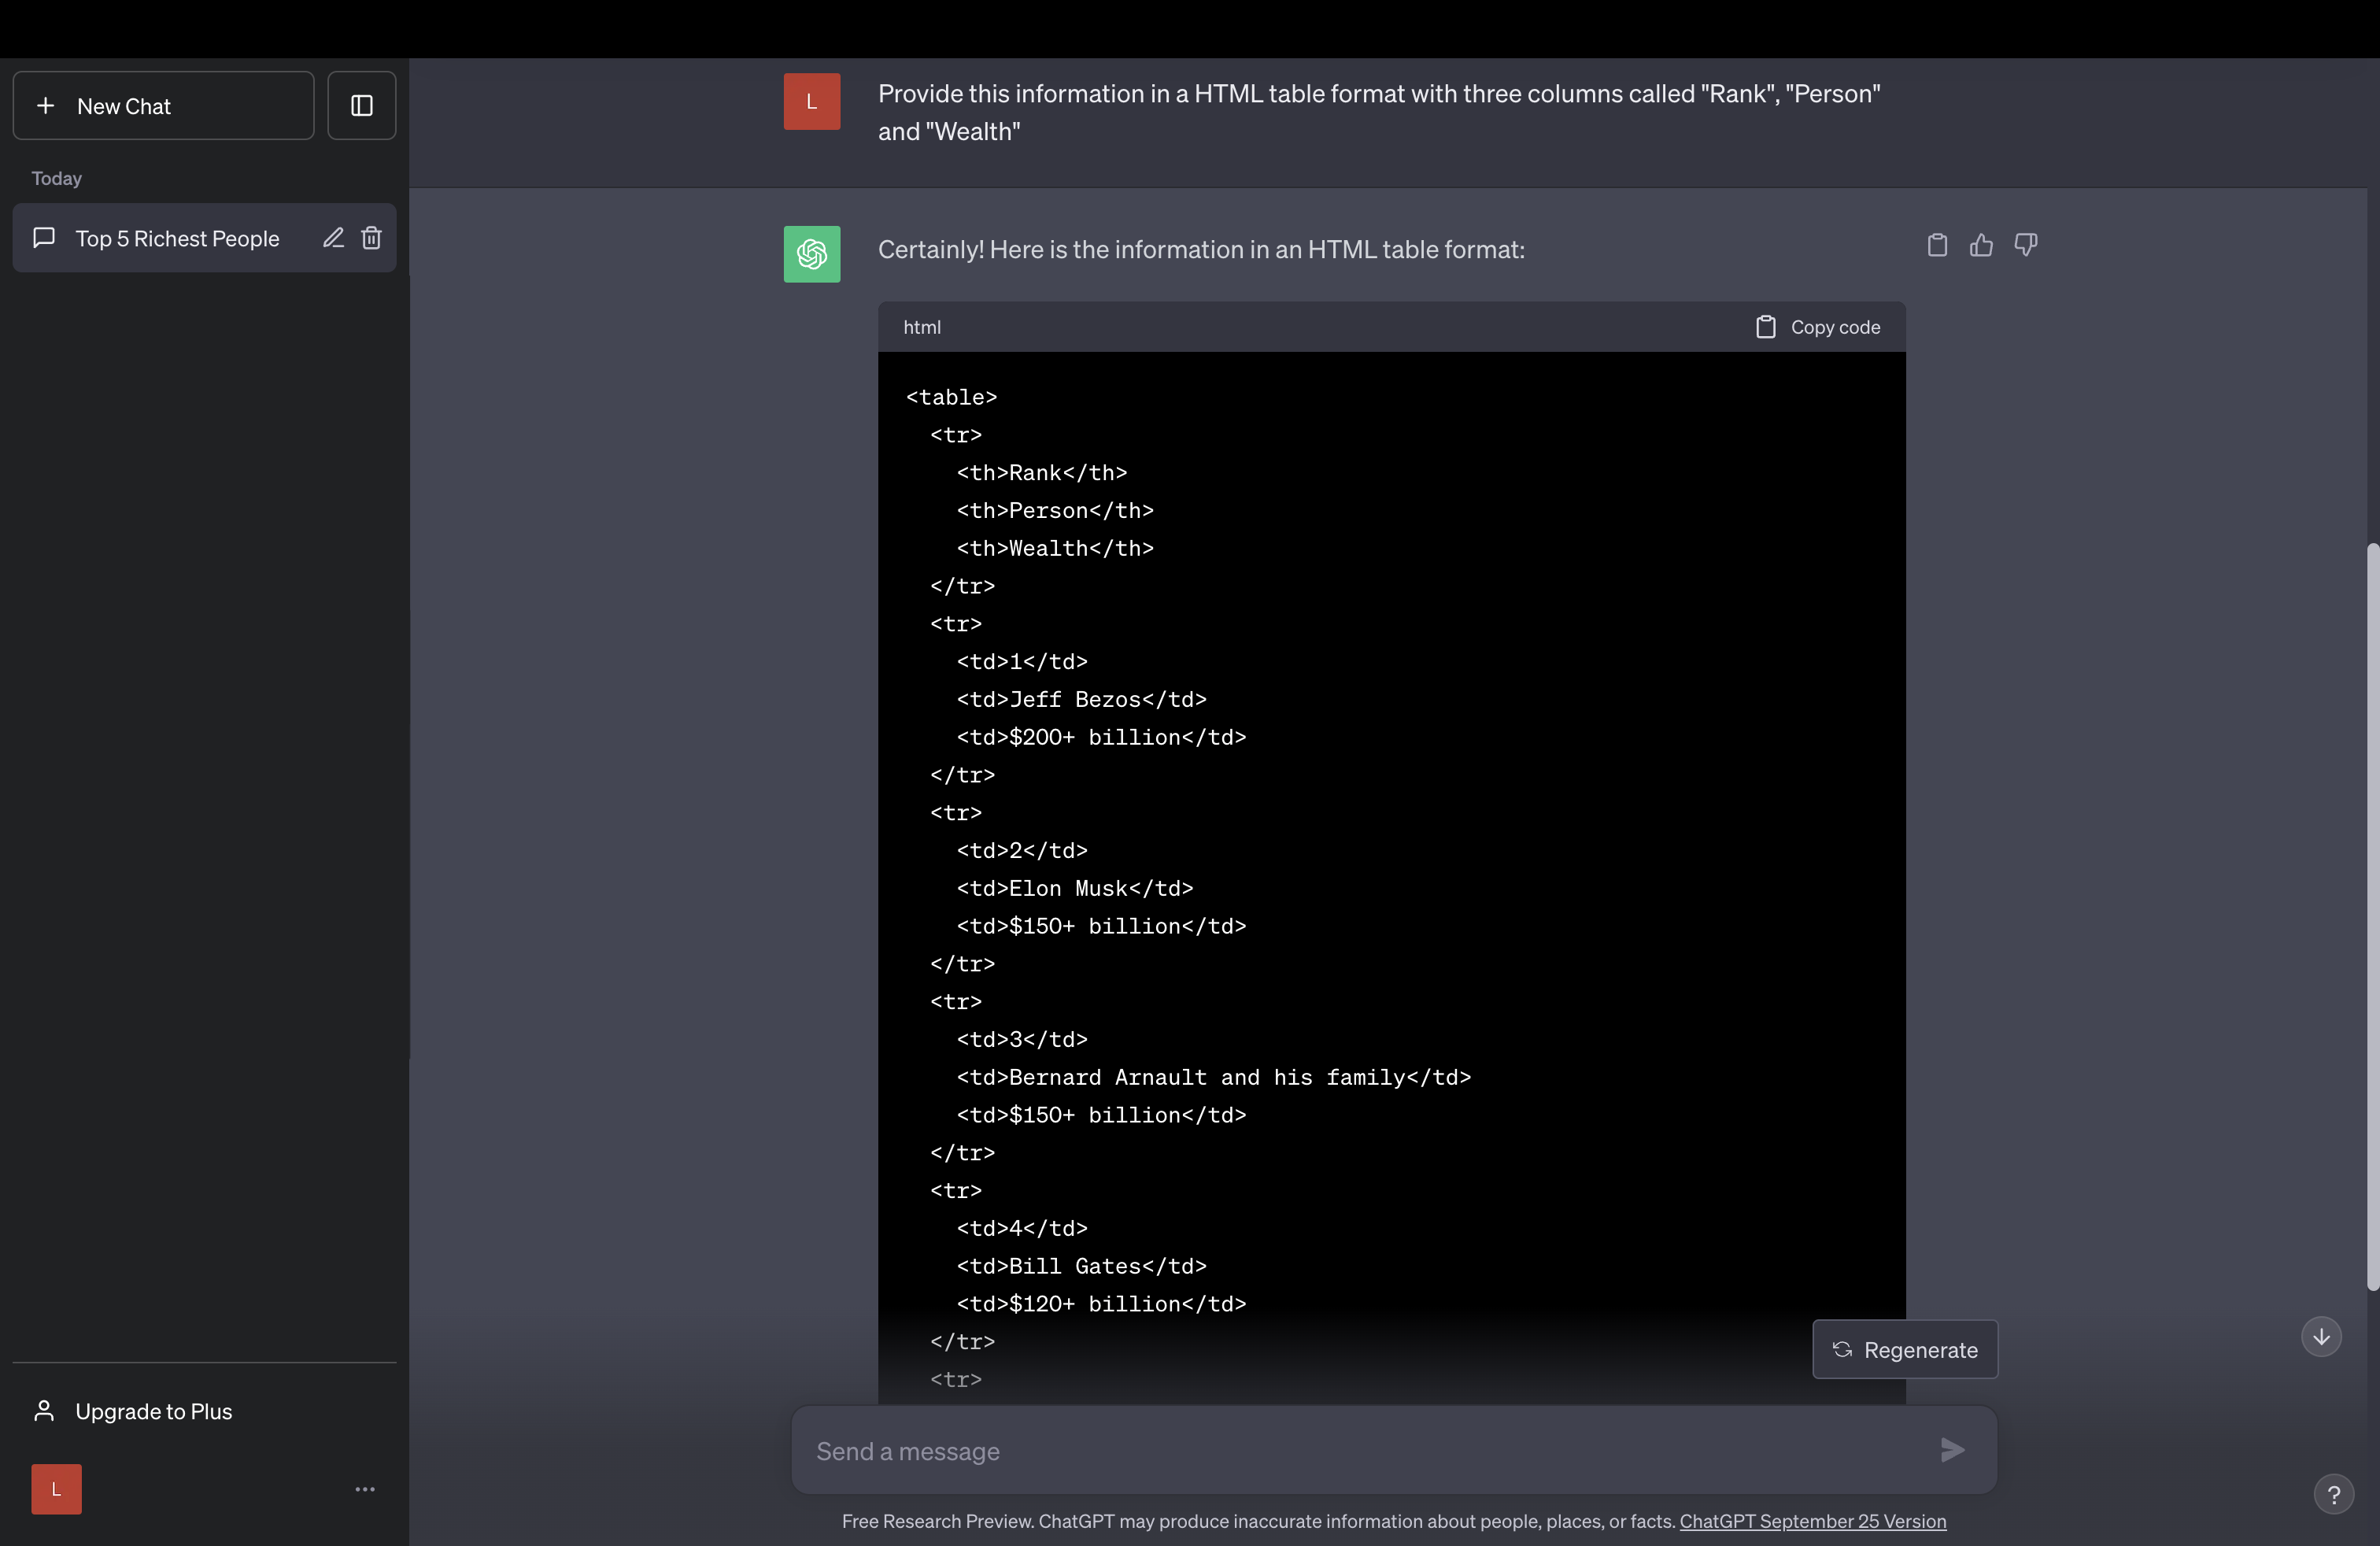Jump to bottom of conversation arrow
The width and height of the screenshot is (2380, 1546).
click(x=2321, y=1337)
